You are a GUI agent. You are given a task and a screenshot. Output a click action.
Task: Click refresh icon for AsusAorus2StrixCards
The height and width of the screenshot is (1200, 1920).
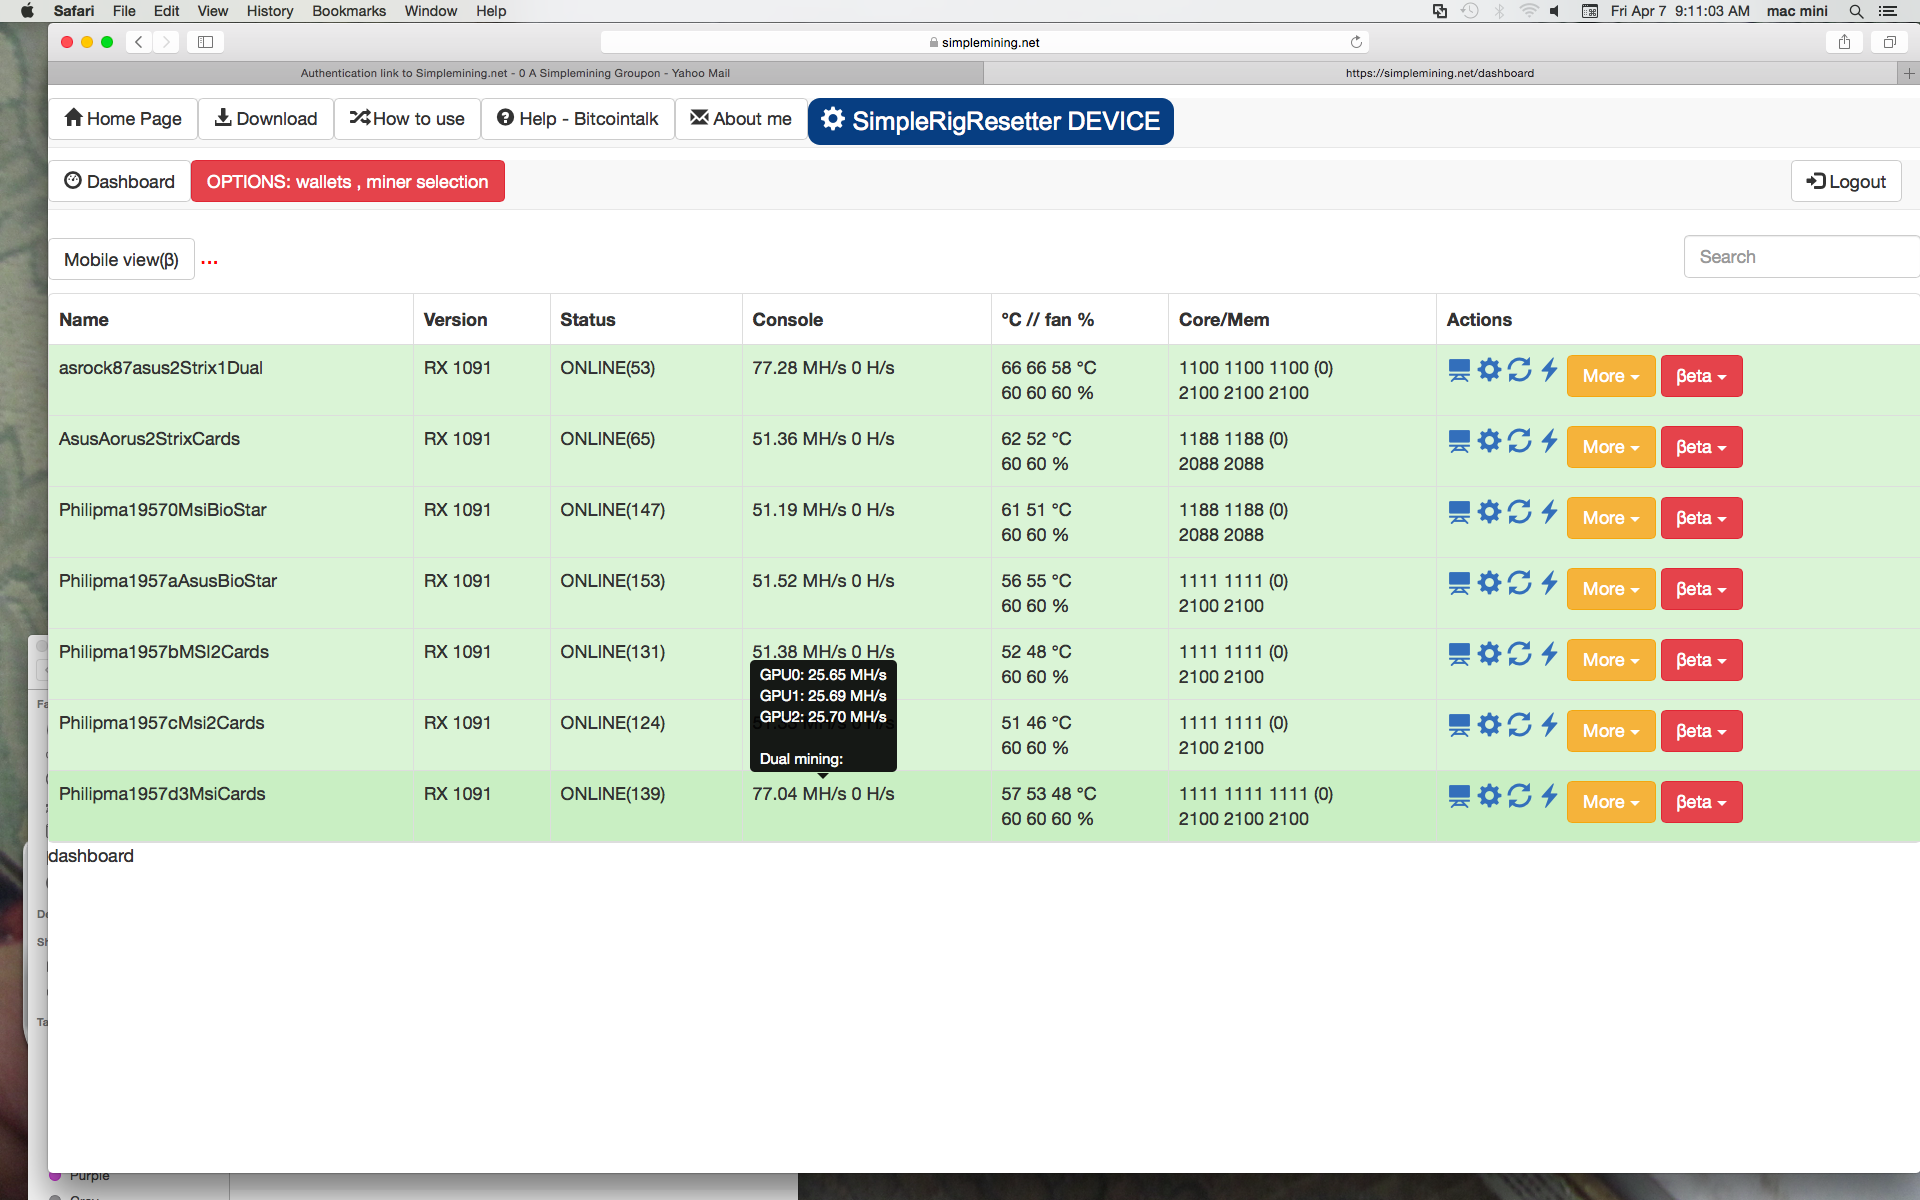(1519, 441)
